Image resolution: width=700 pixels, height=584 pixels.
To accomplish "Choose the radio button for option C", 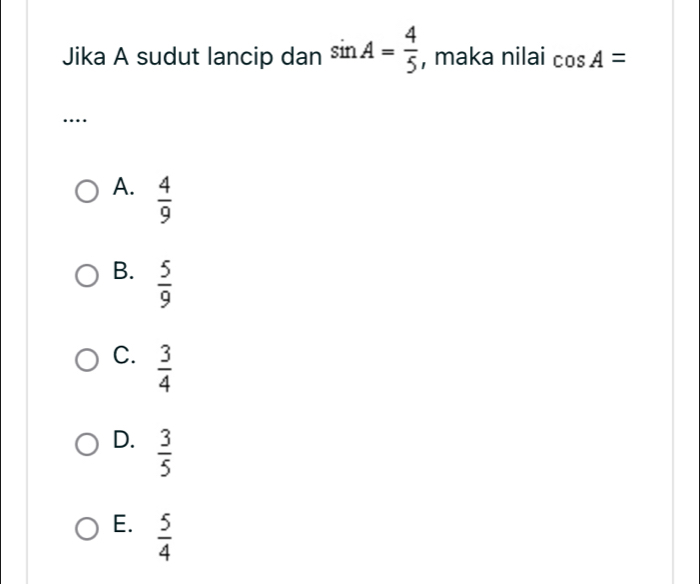I will pyautogui.click(x=88, y=359).
